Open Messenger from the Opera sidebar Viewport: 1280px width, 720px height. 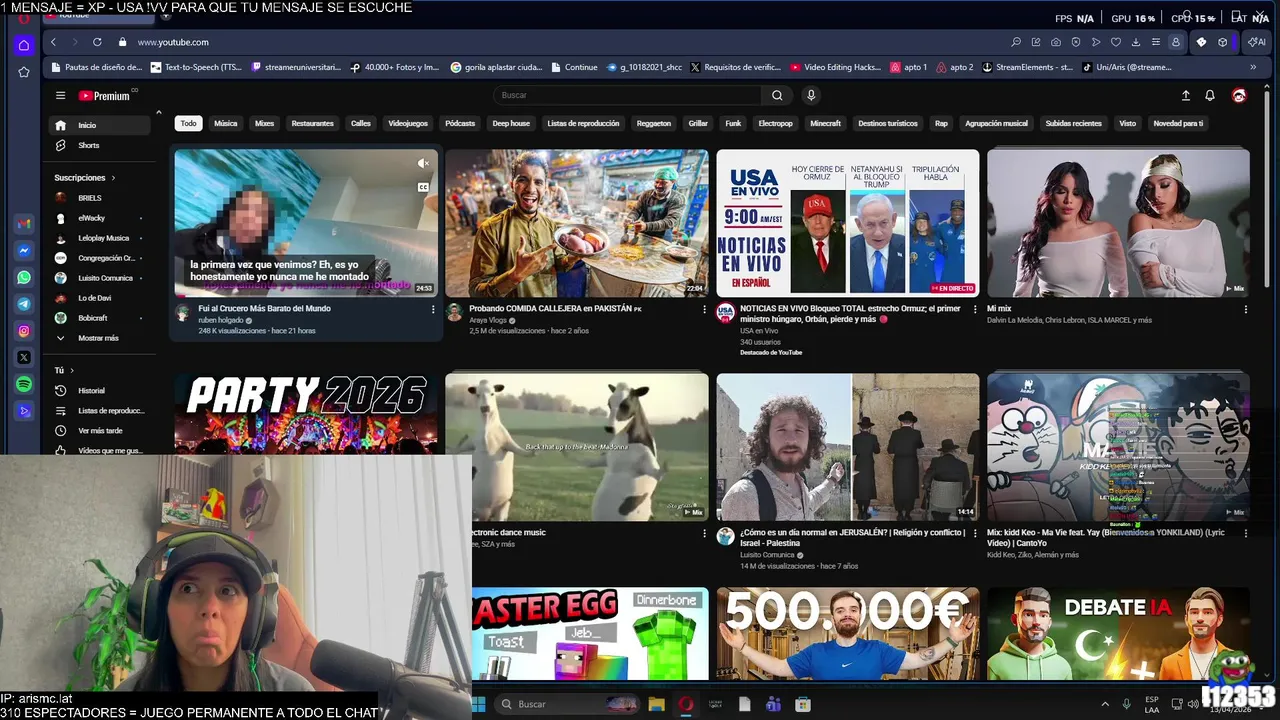pos(24,251)
